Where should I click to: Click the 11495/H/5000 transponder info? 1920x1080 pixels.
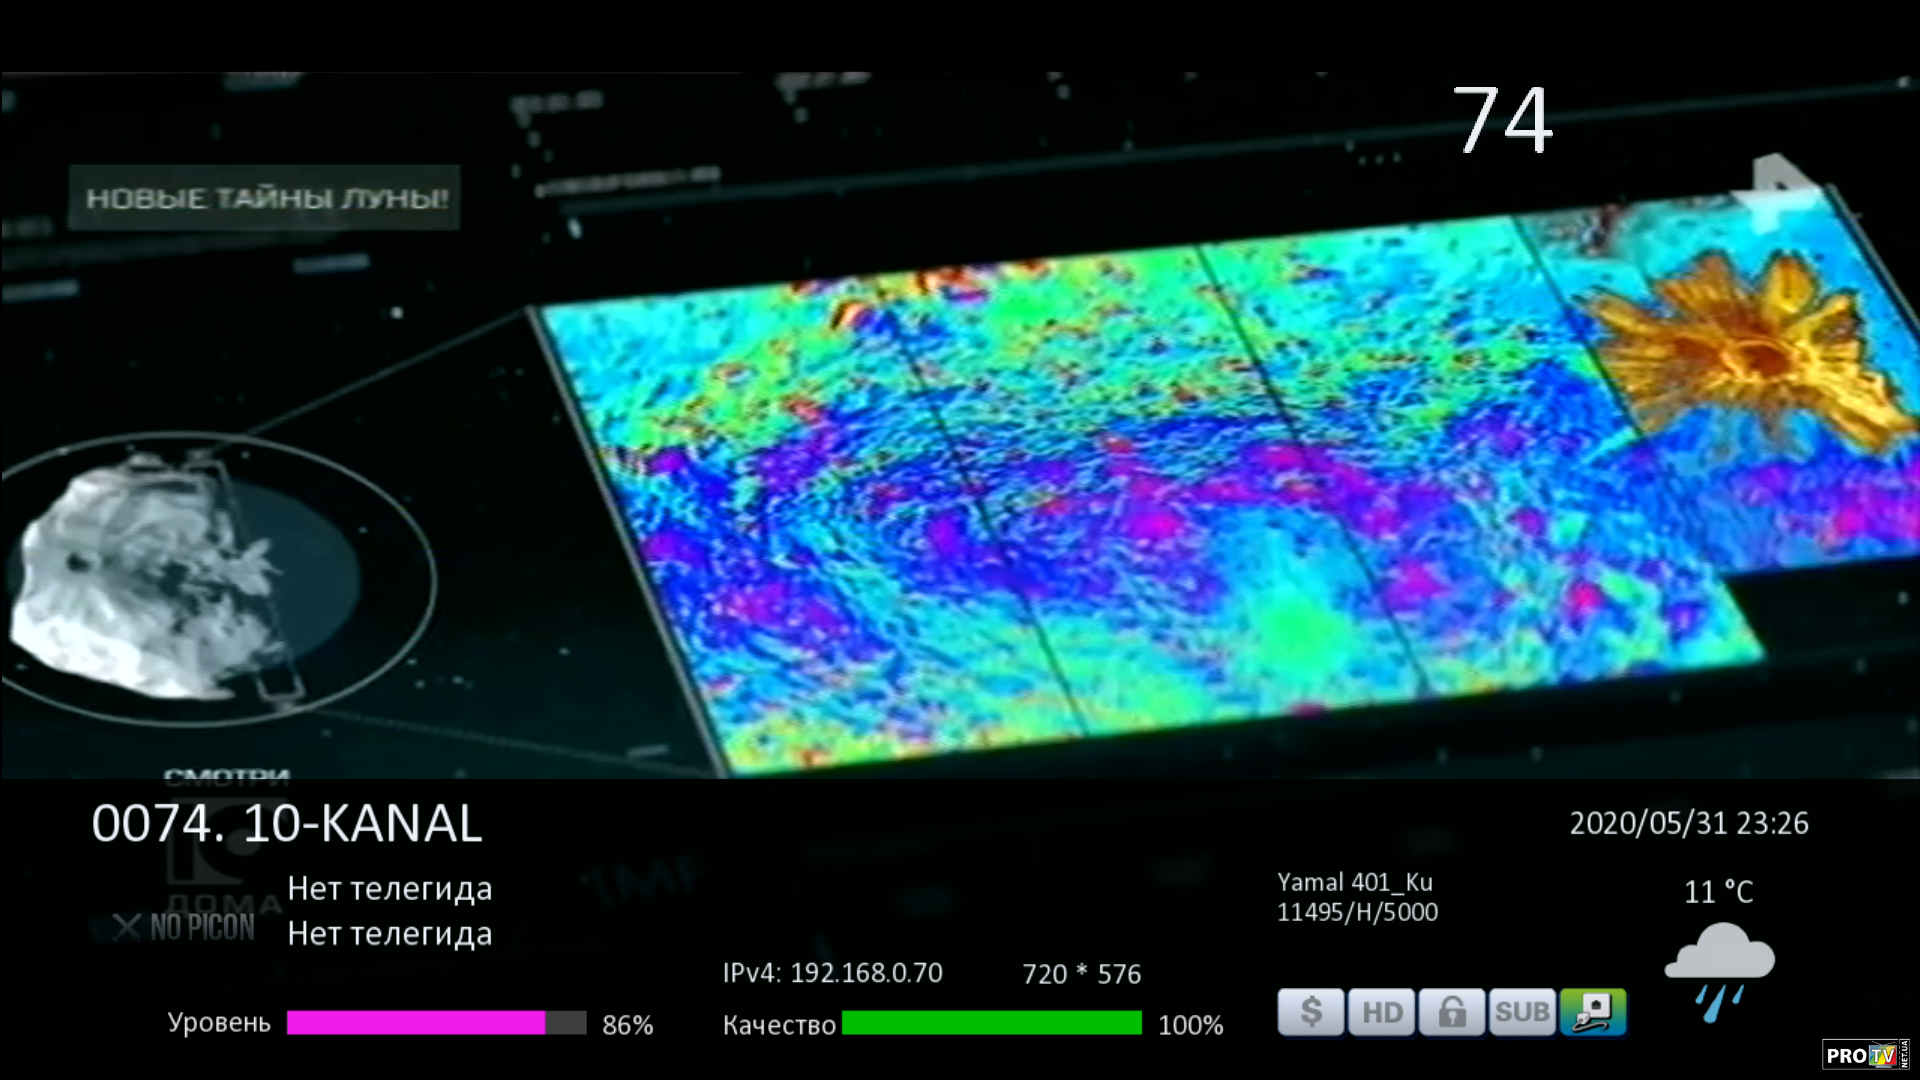click(1357, 912)
